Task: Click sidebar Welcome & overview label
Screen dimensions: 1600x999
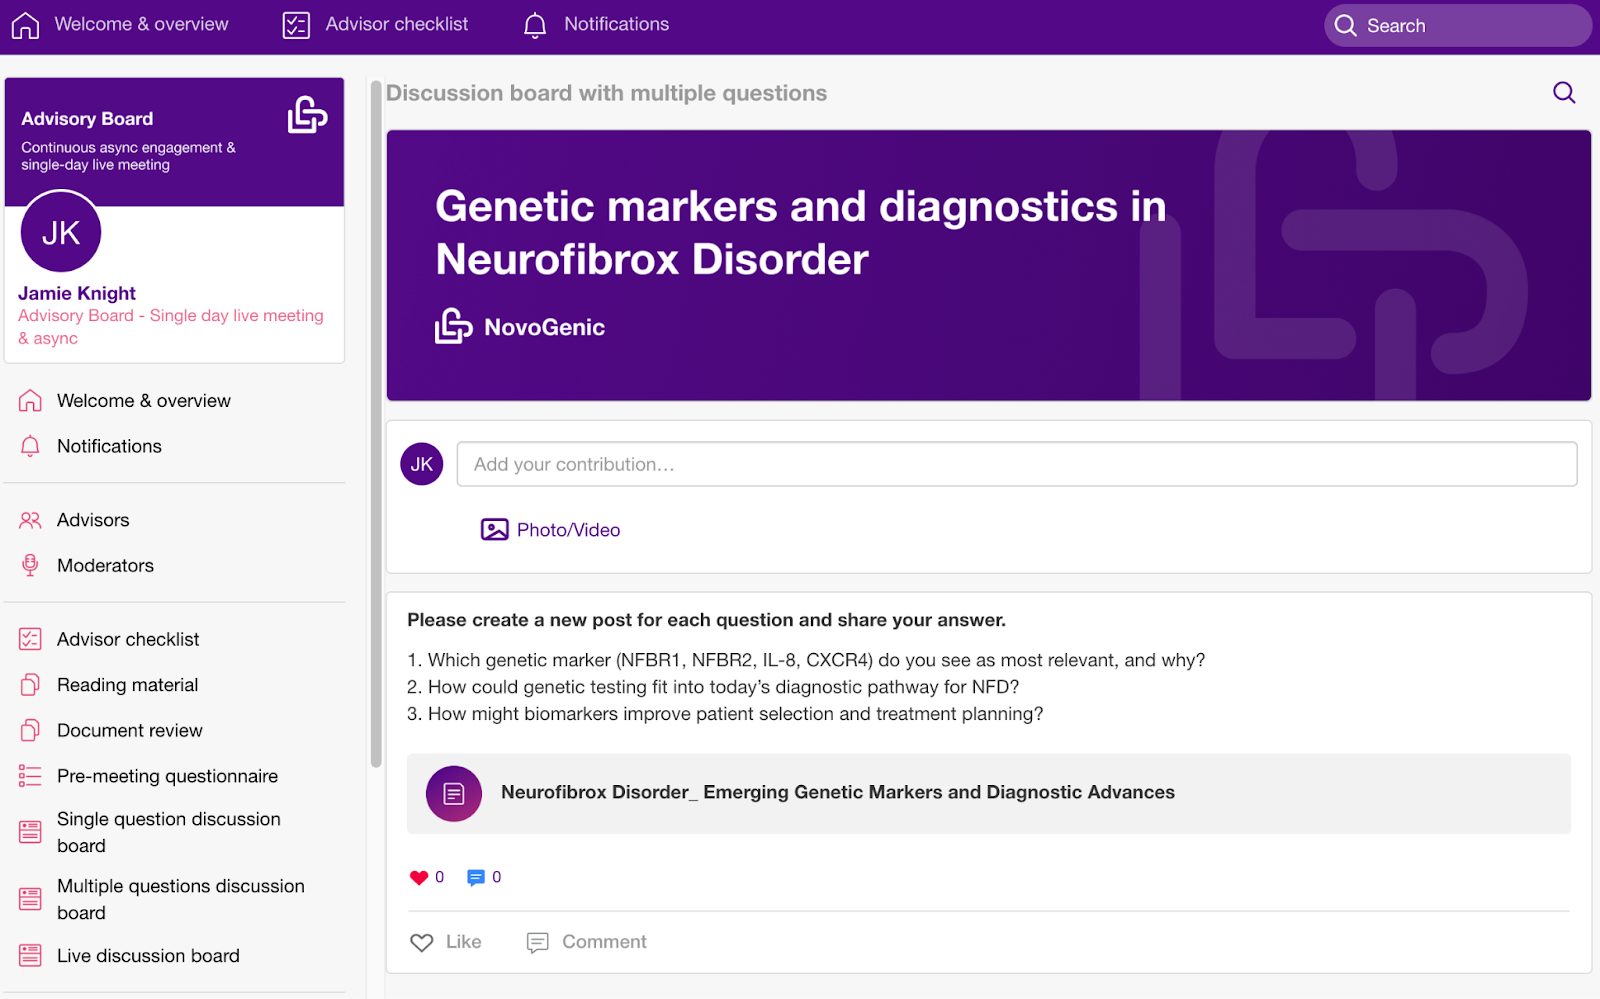Action: tap(144, 401)
